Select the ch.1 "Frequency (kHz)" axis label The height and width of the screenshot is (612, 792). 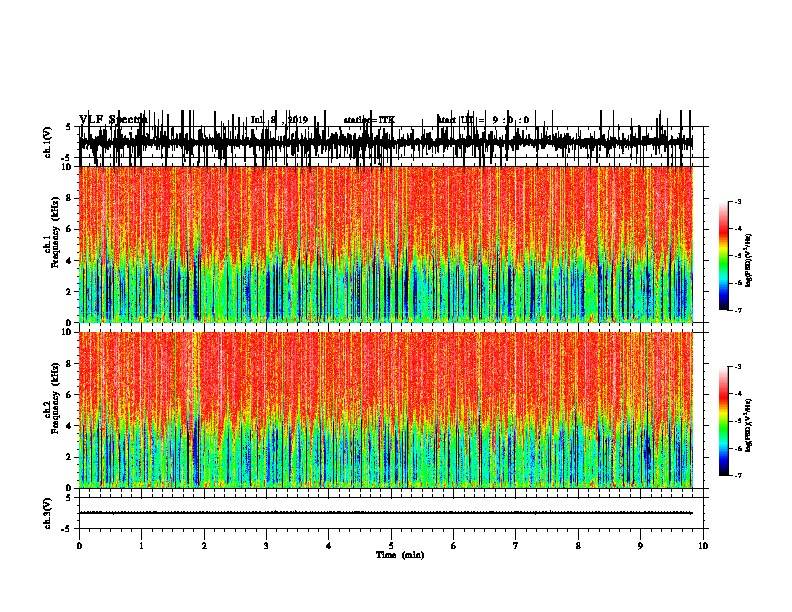[55, 233]
